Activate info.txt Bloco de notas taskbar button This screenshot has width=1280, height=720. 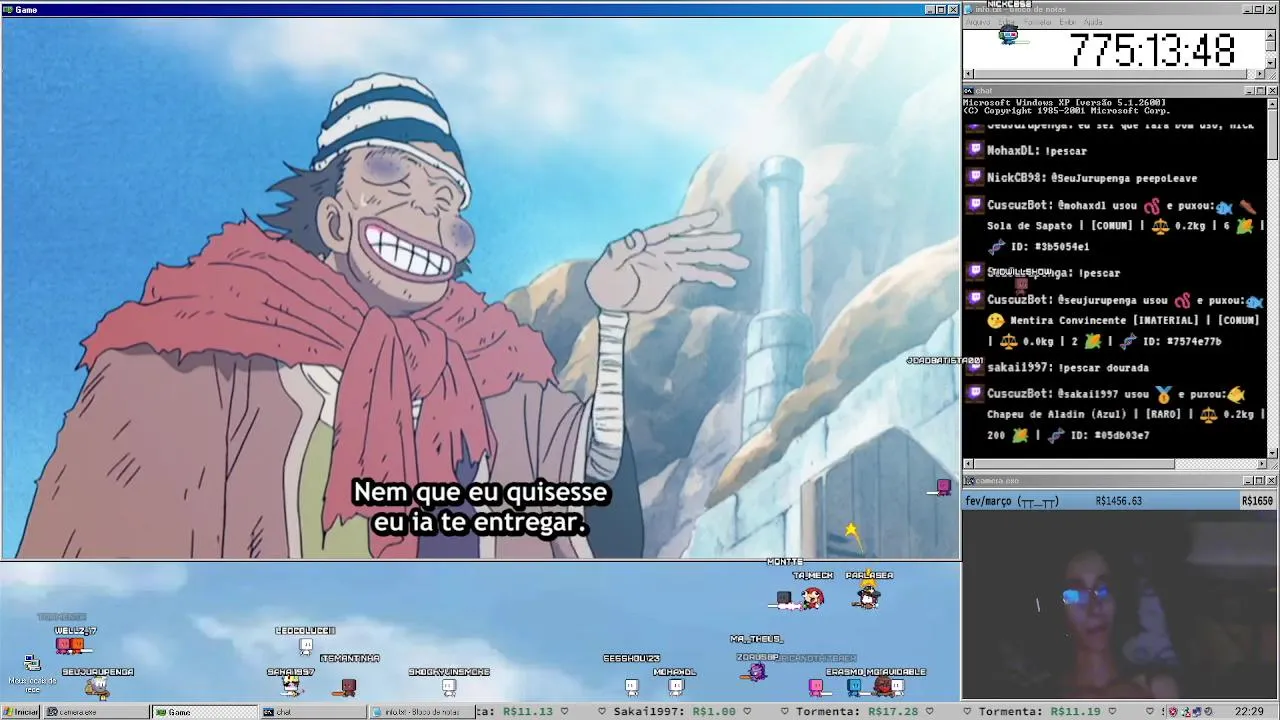tap(422, 712)
